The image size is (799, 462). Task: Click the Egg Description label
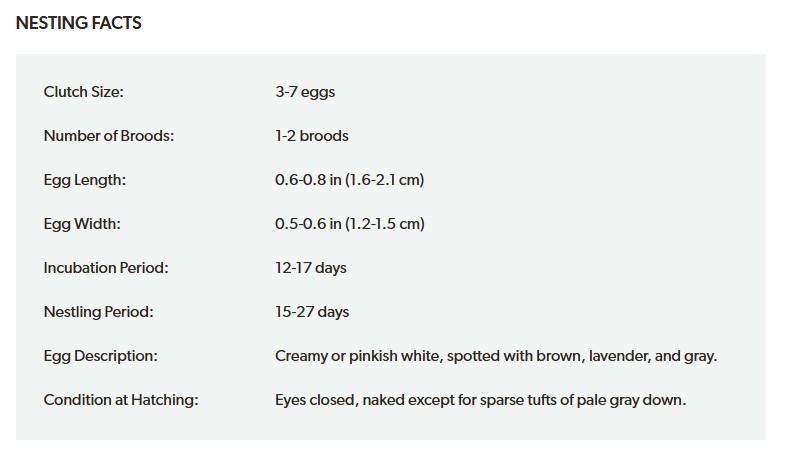tap(101, 356)
